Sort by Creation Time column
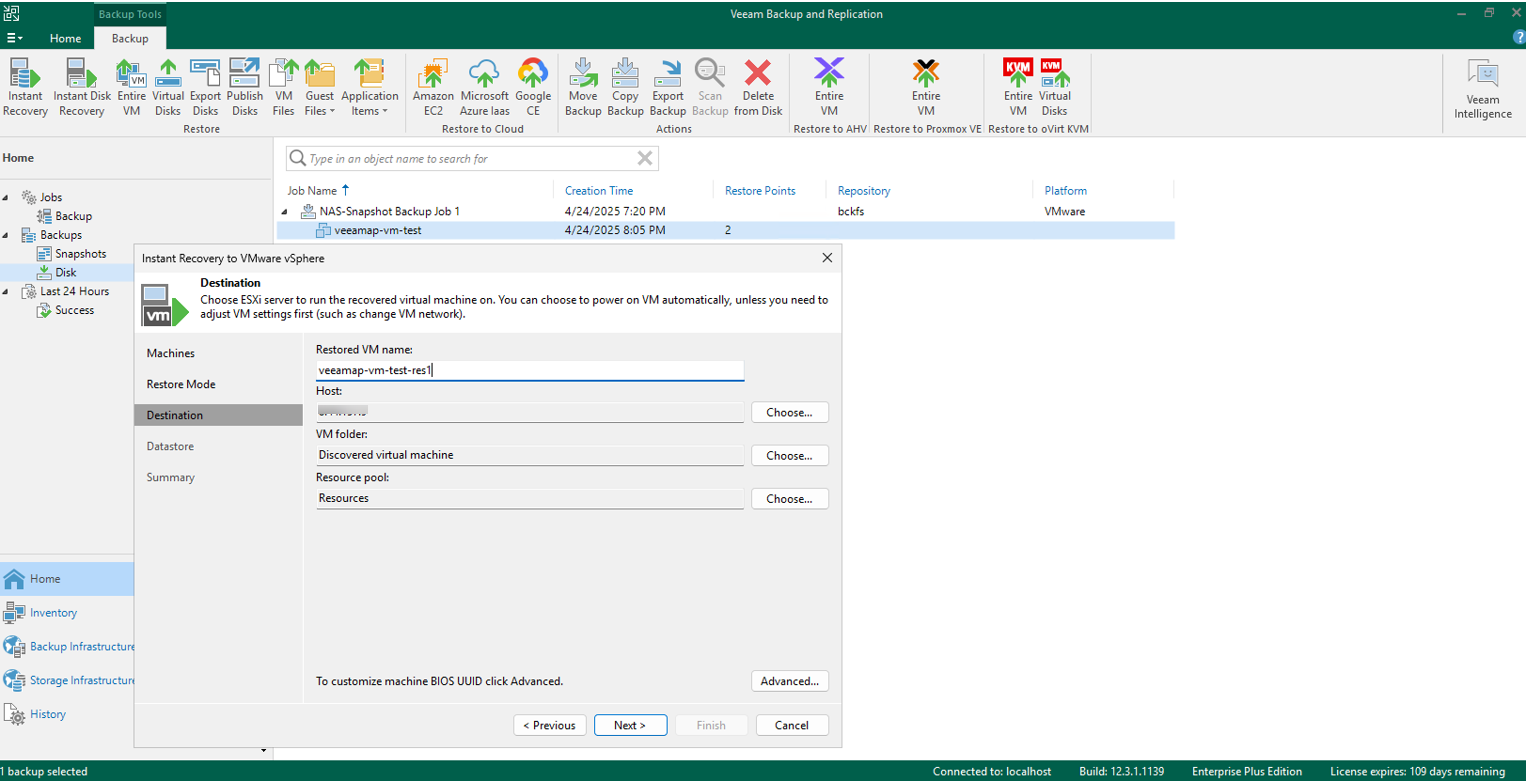This screenshot has width=1529, height=782. [599, 190]
